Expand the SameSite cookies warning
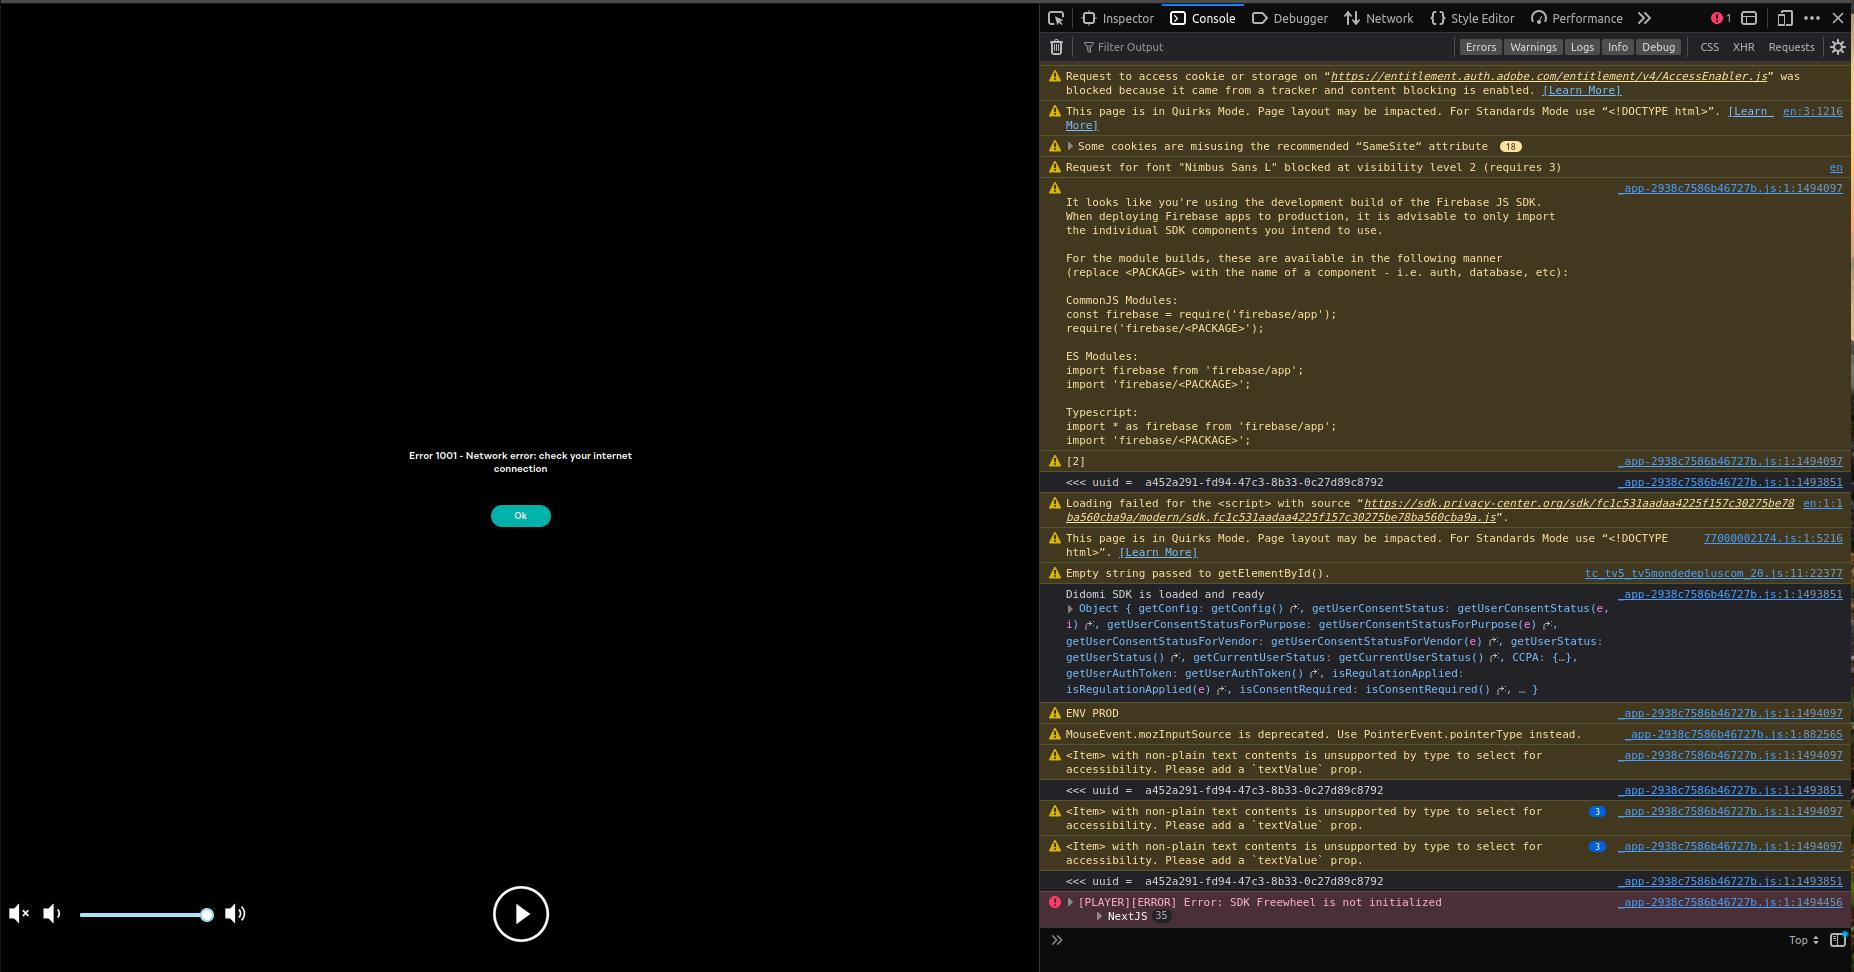This screenshot has width=1854, height=972. 1070,146
